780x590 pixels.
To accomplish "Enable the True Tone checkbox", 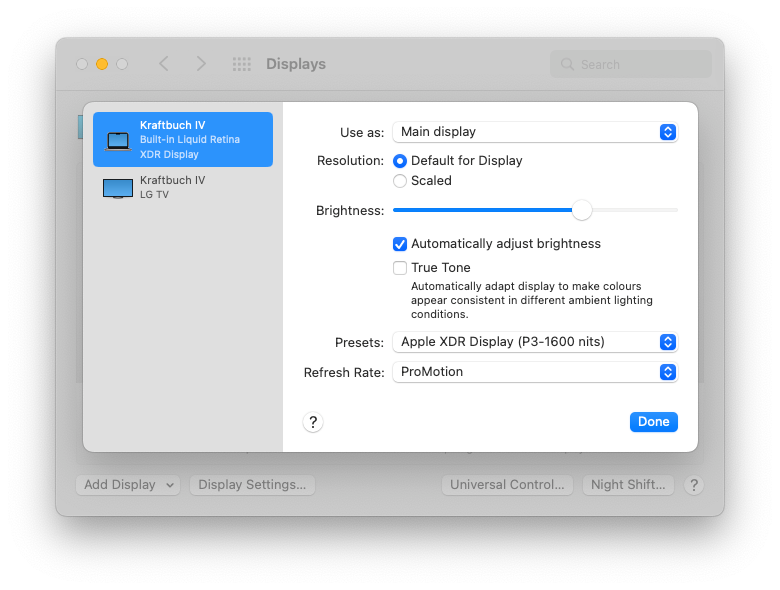I will click(400, 268).
